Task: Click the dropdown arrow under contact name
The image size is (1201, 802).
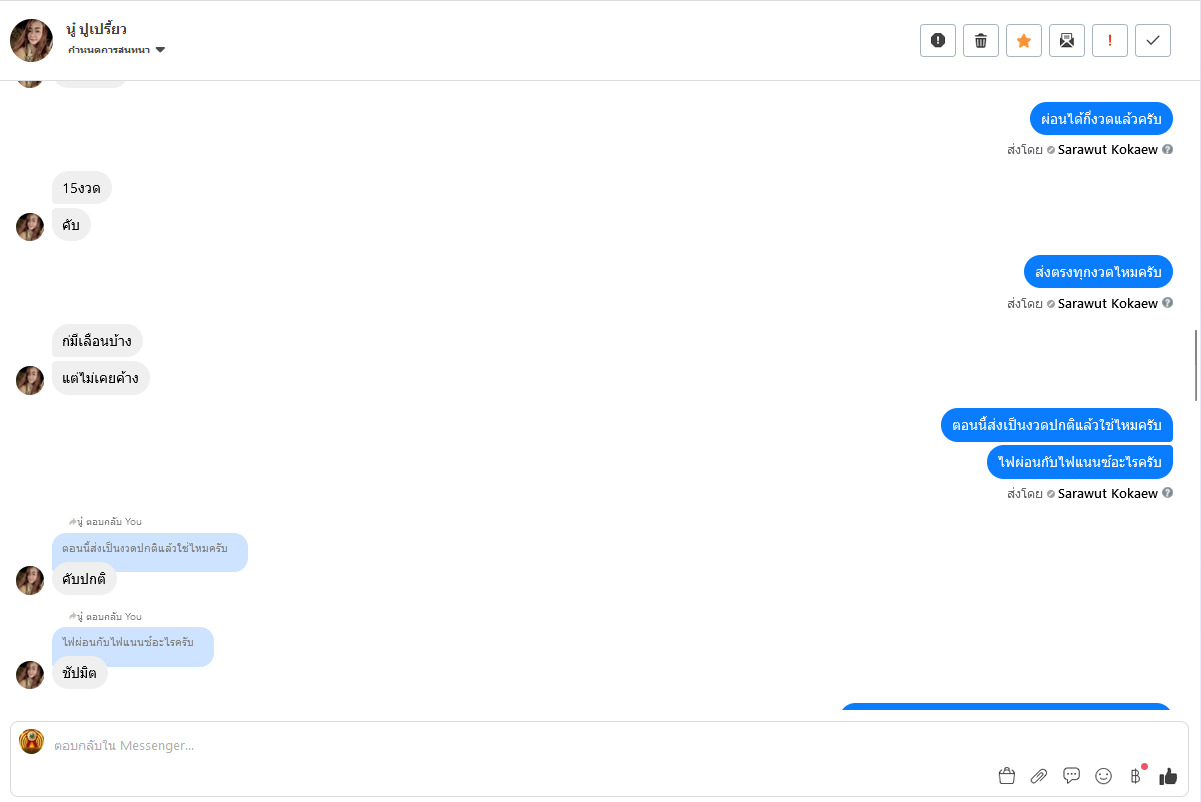Action: point(160,50)
